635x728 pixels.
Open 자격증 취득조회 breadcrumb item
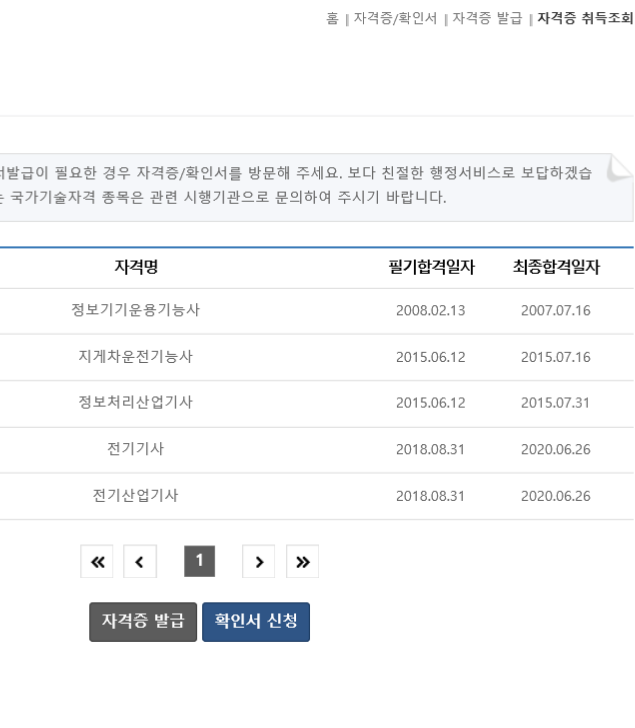coord(585,18)
